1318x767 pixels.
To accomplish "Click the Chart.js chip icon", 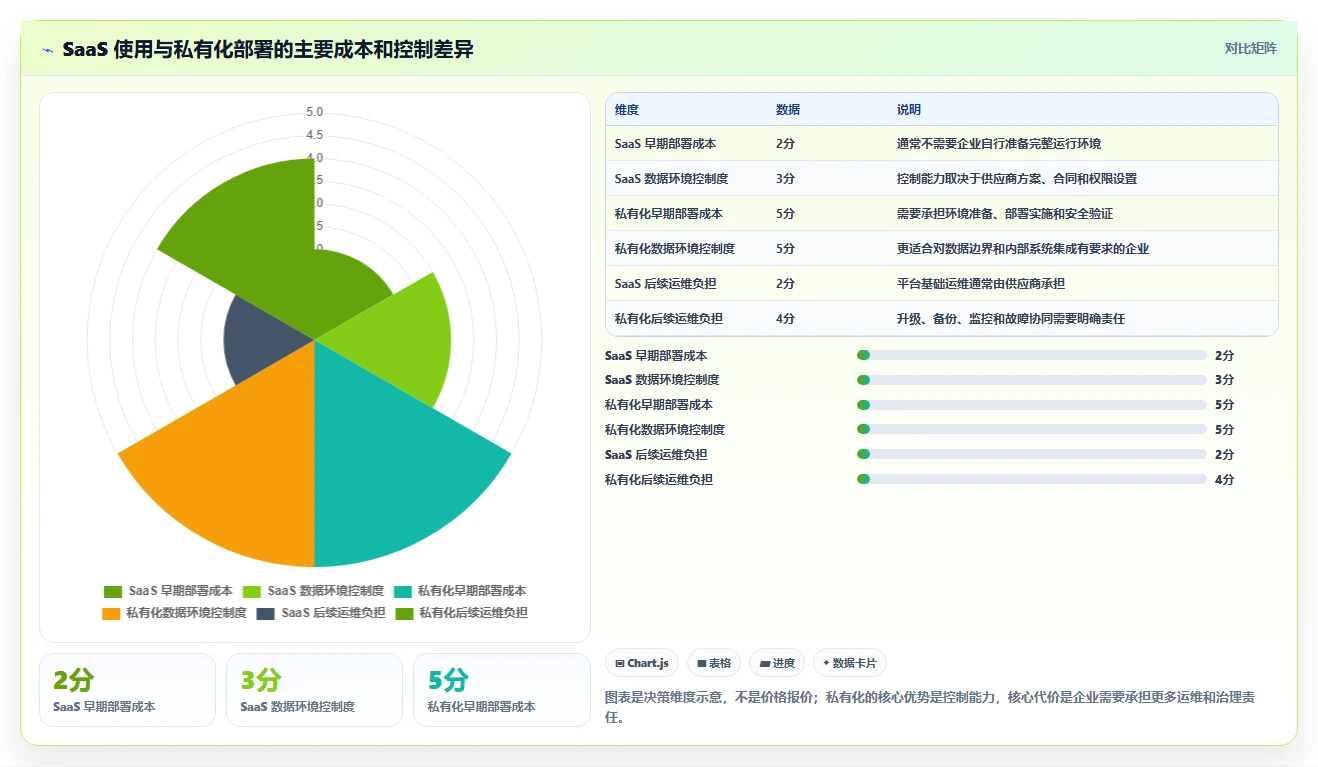I will 620,663.
